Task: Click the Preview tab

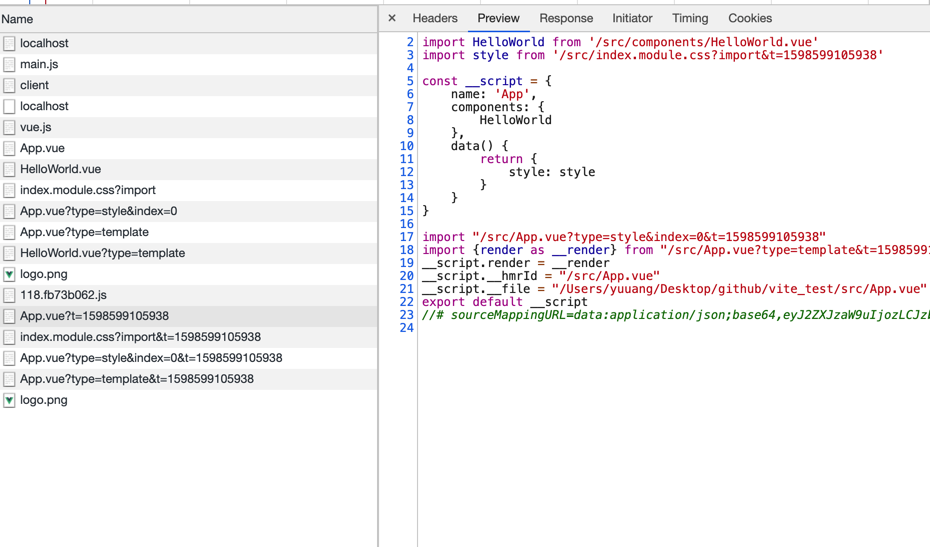Action: point(498,18)
